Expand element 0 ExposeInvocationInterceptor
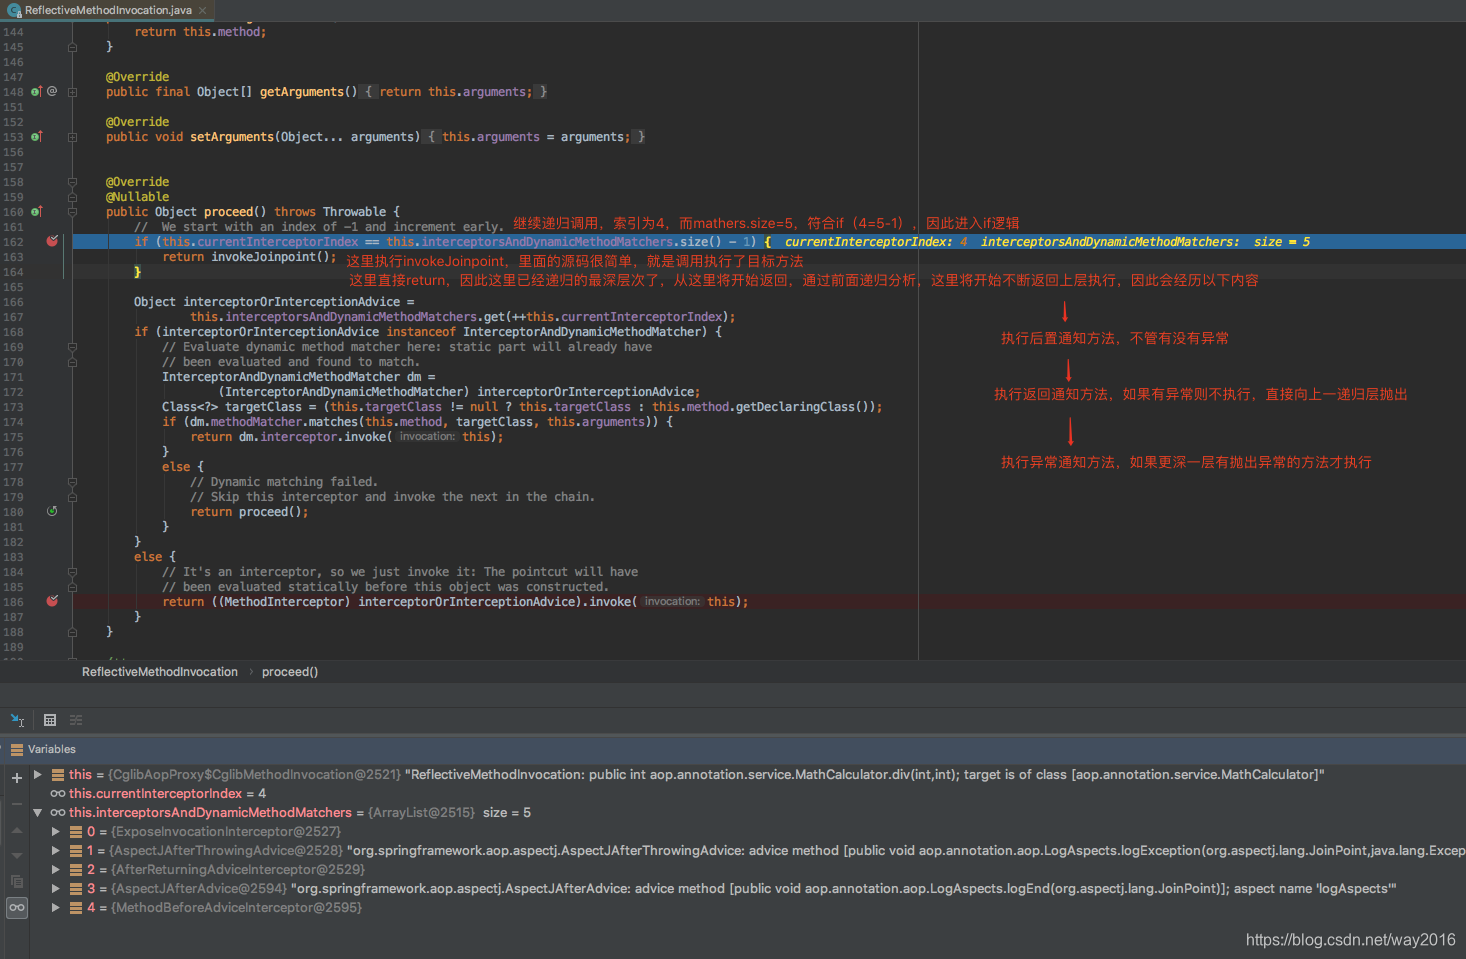Screen dimensions: 1466x959 [56, 832]
